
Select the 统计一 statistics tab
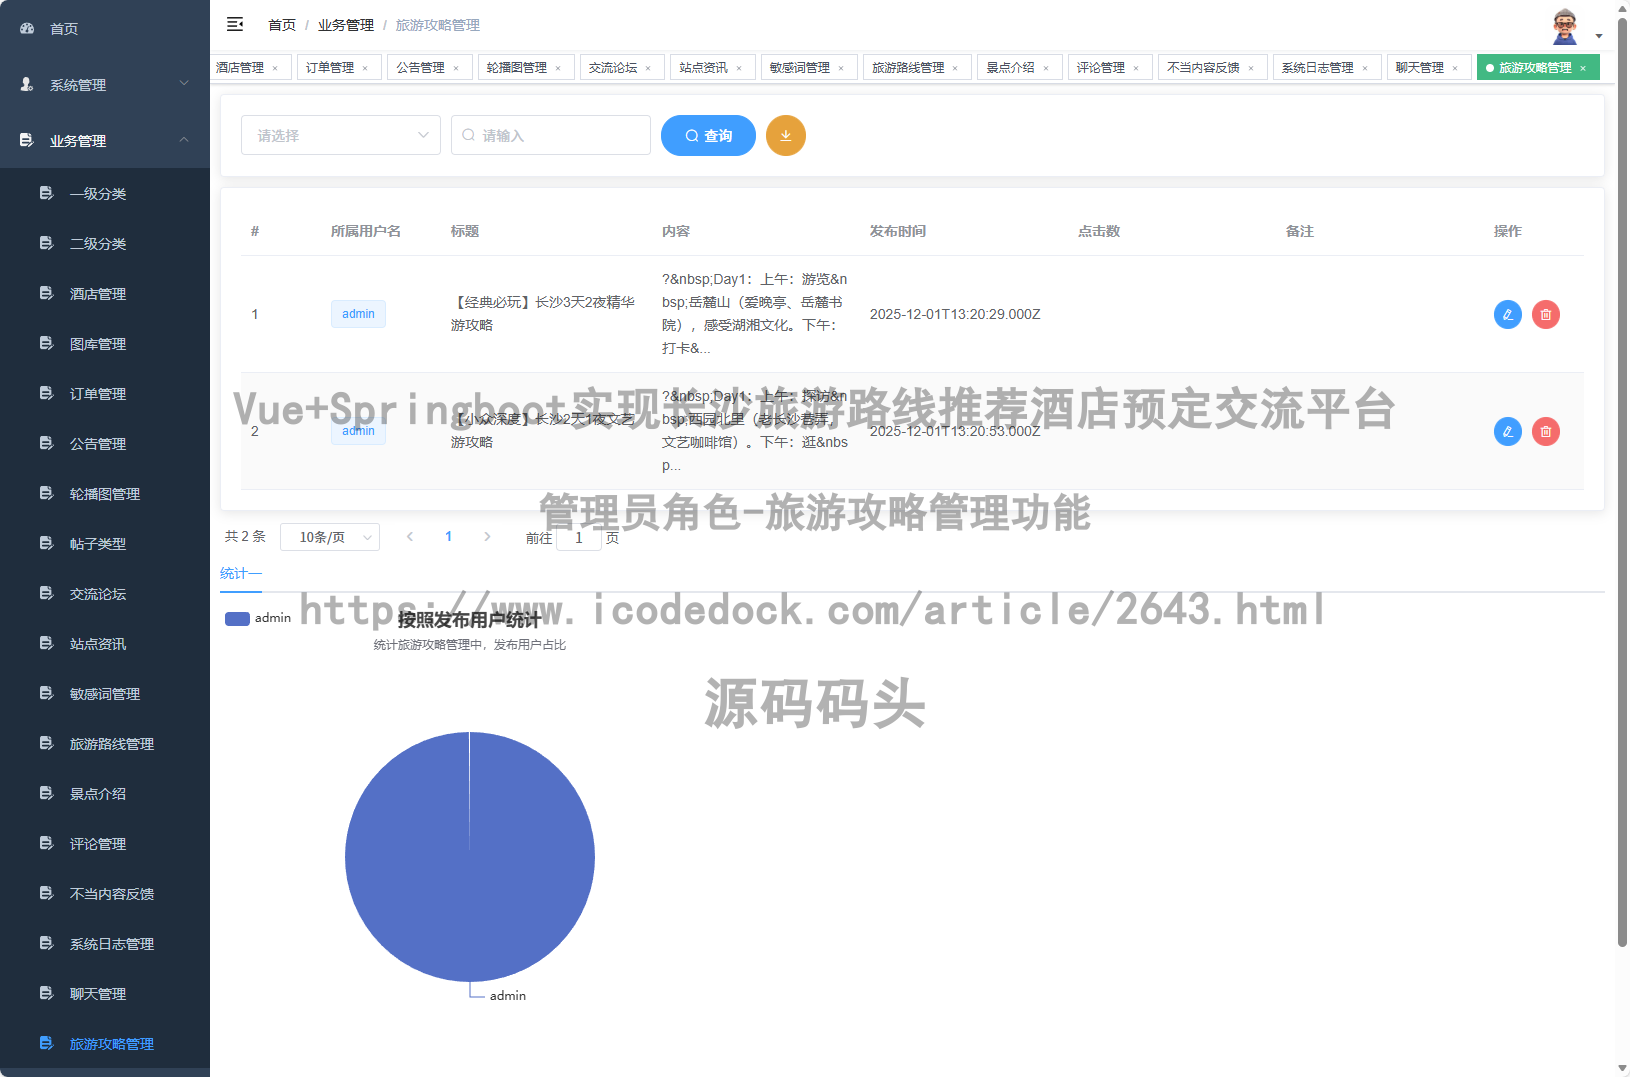240,573
